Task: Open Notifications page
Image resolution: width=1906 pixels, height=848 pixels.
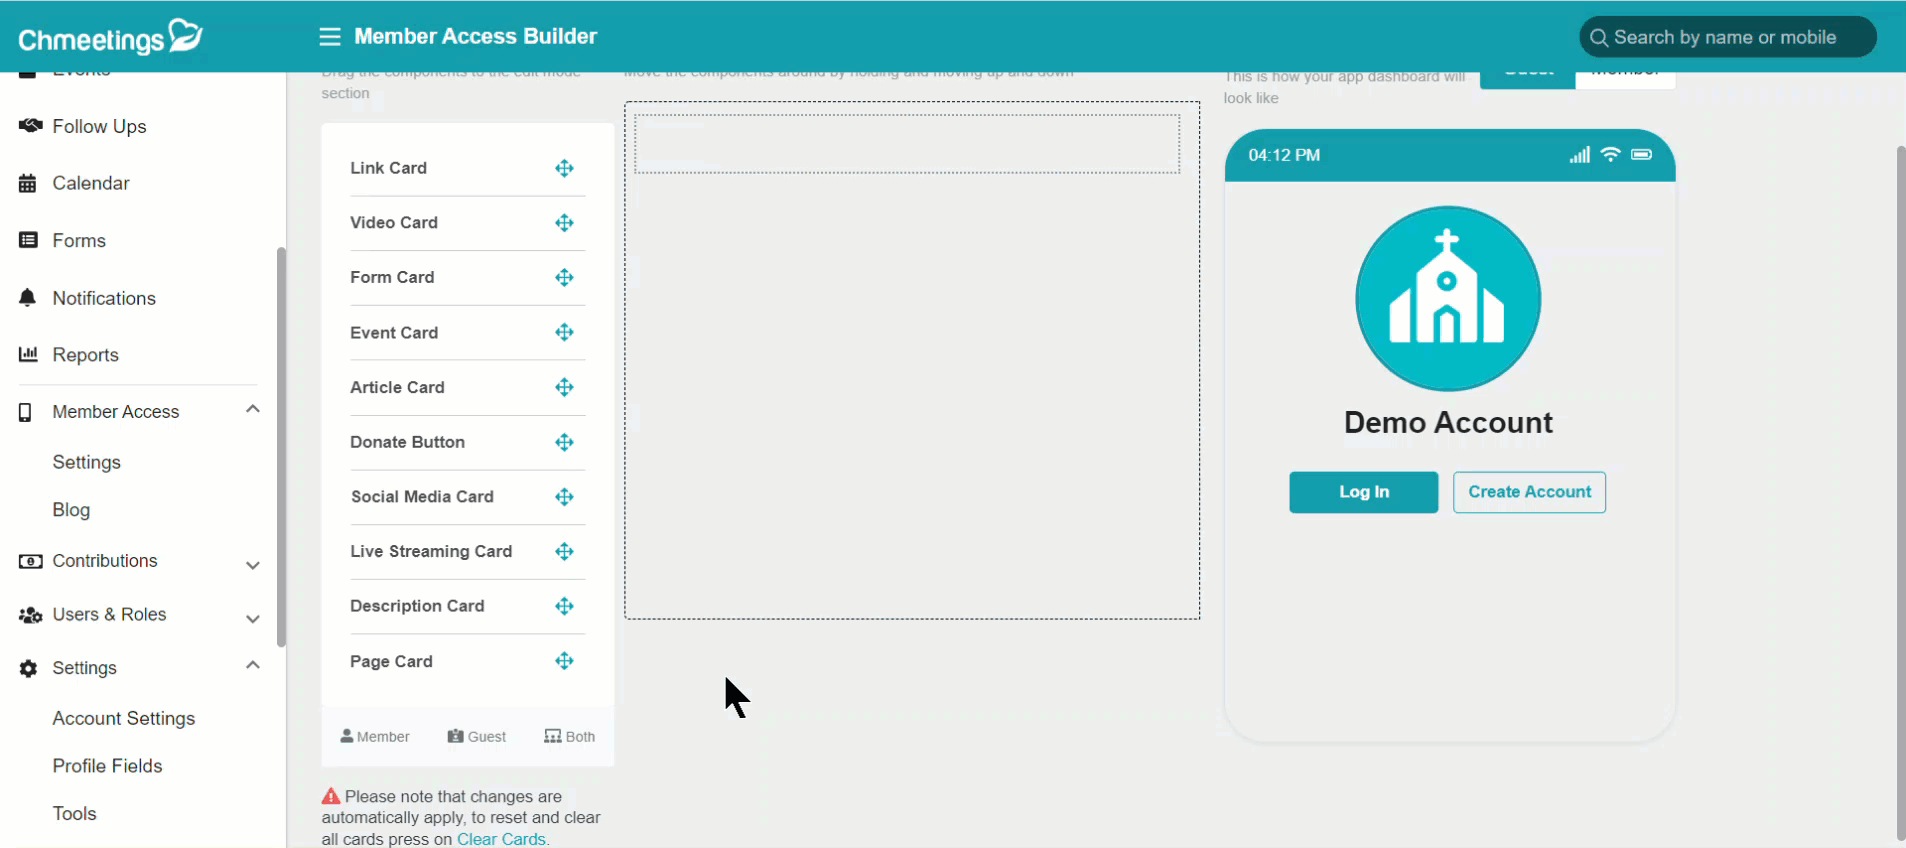Action: pyautogui.click(x=104, y=298)
